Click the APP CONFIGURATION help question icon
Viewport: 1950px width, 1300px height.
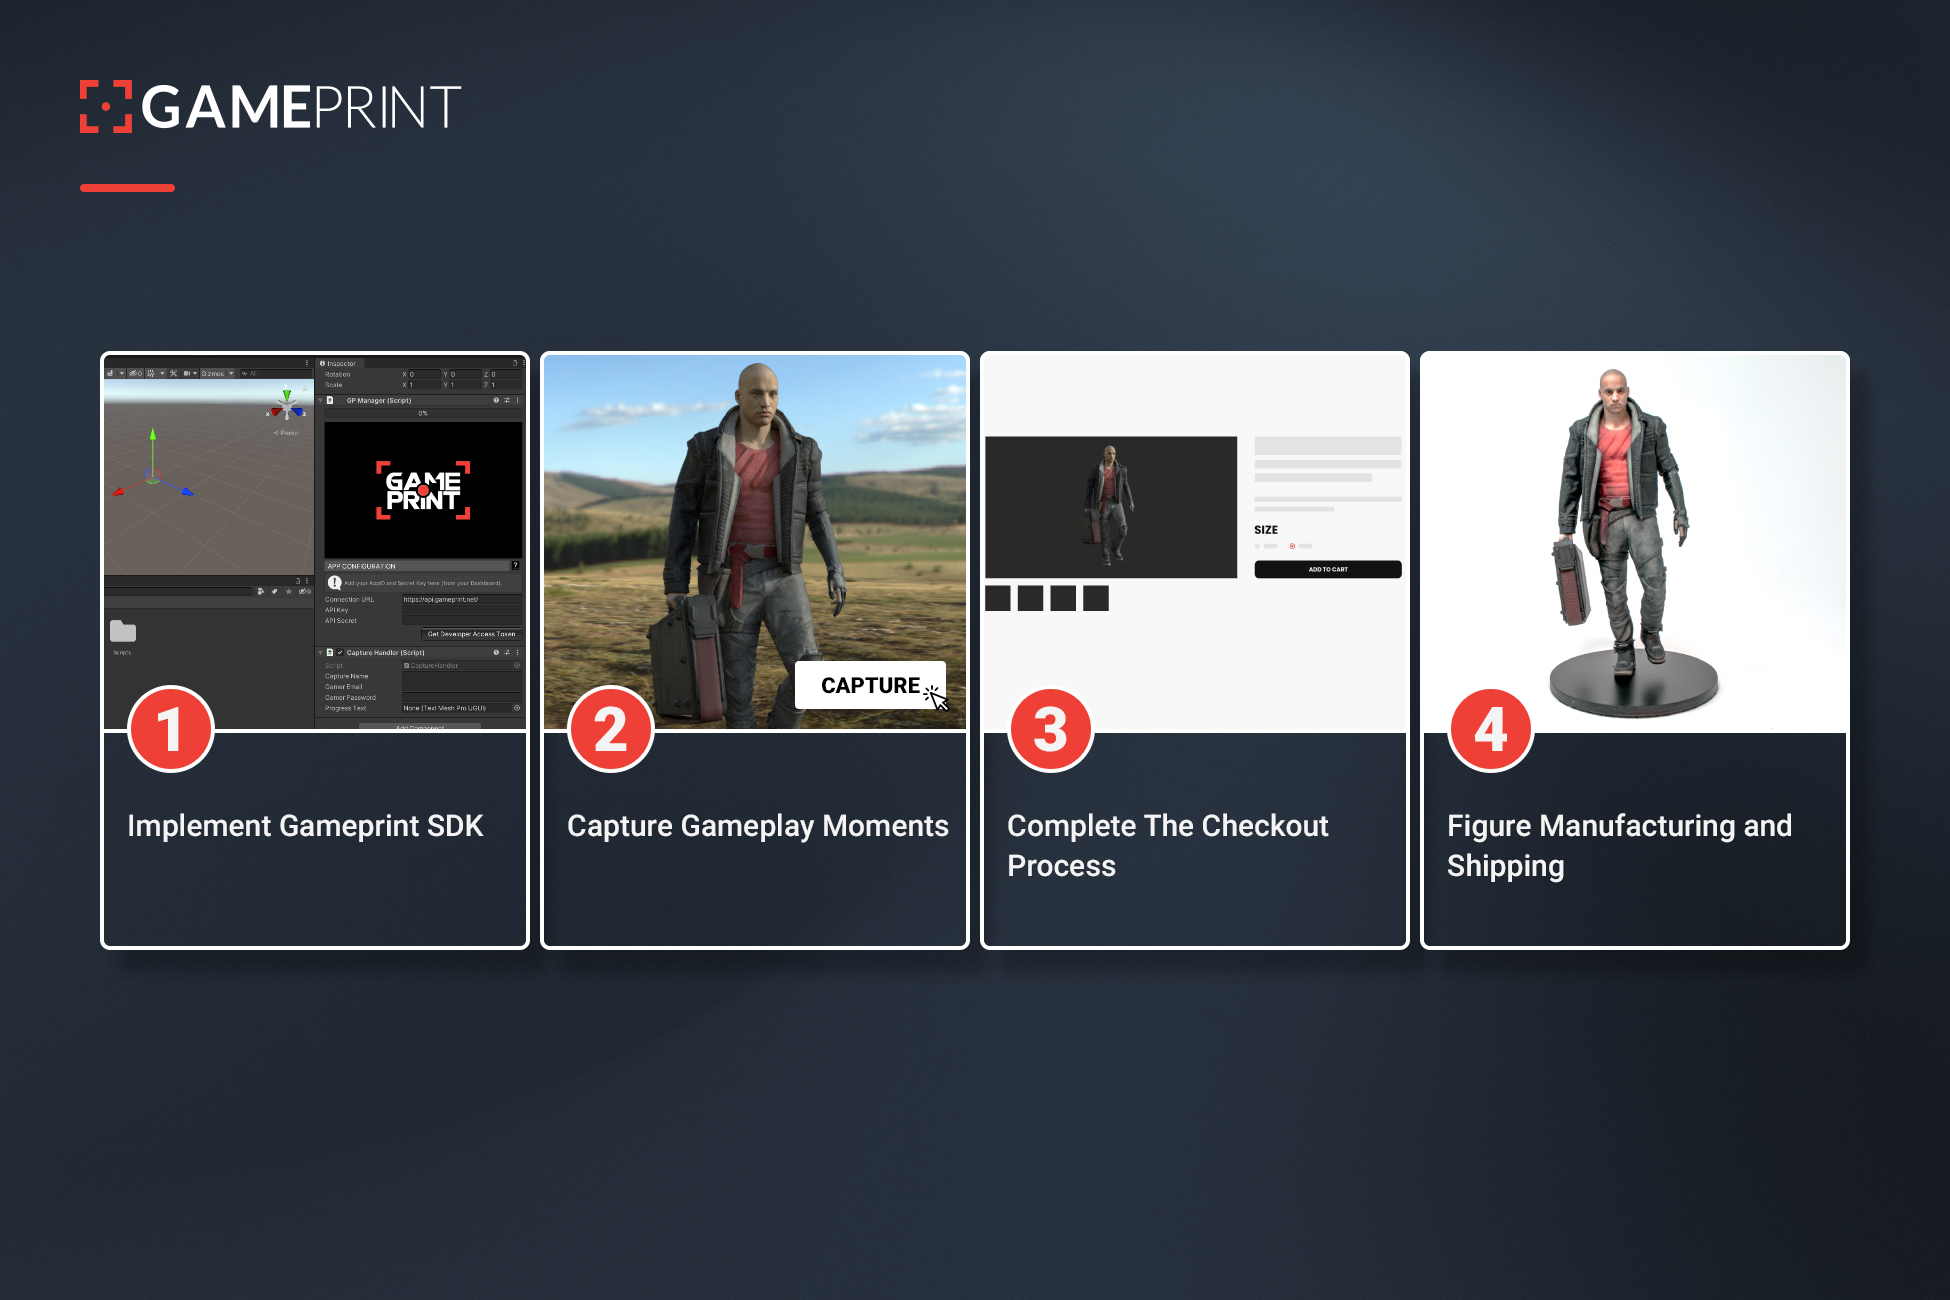pos(515,566)
